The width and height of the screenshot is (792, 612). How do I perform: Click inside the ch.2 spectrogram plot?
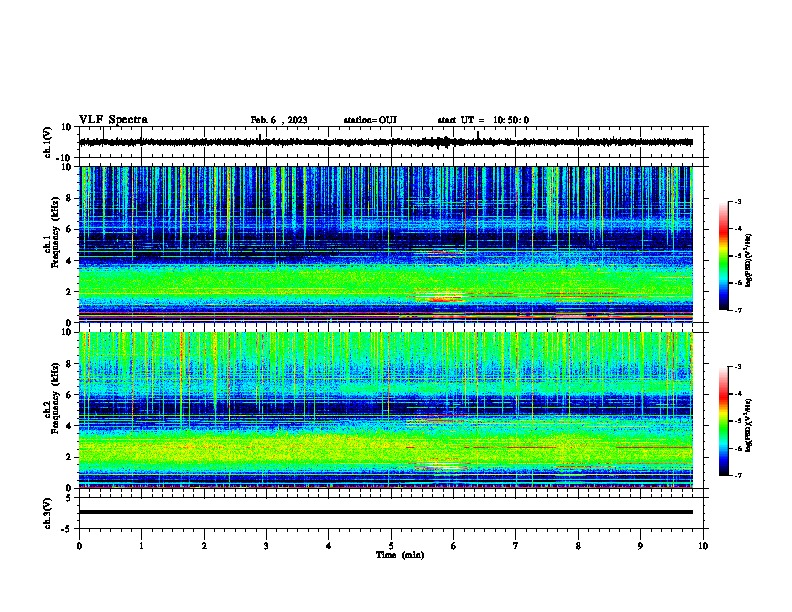point(386,410)
